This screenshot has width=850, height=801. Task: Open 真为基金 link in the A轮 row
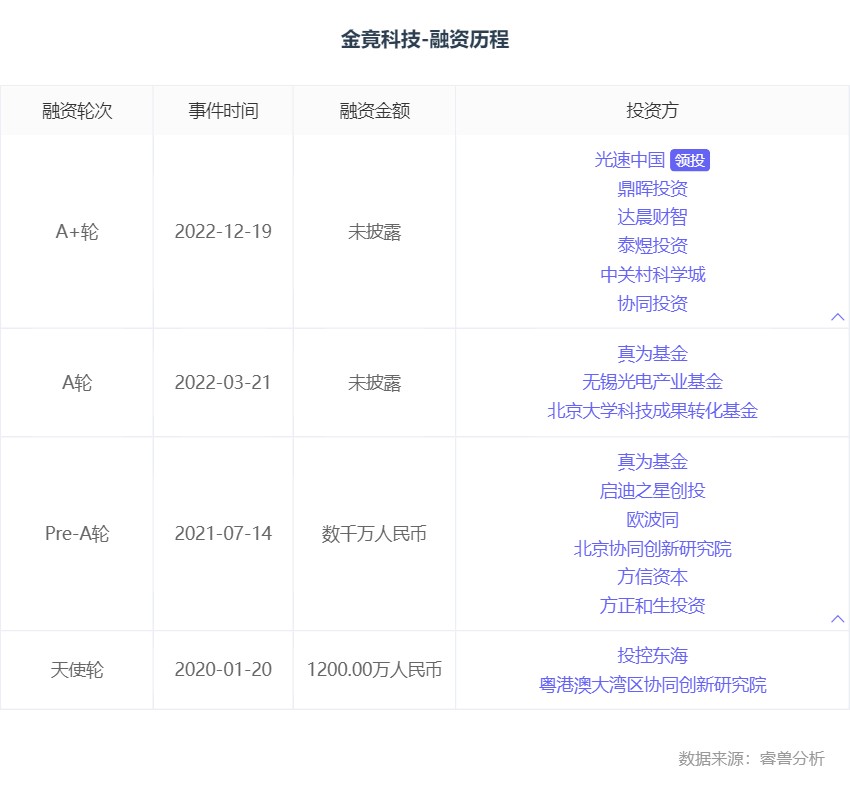(x=652, y=353)
